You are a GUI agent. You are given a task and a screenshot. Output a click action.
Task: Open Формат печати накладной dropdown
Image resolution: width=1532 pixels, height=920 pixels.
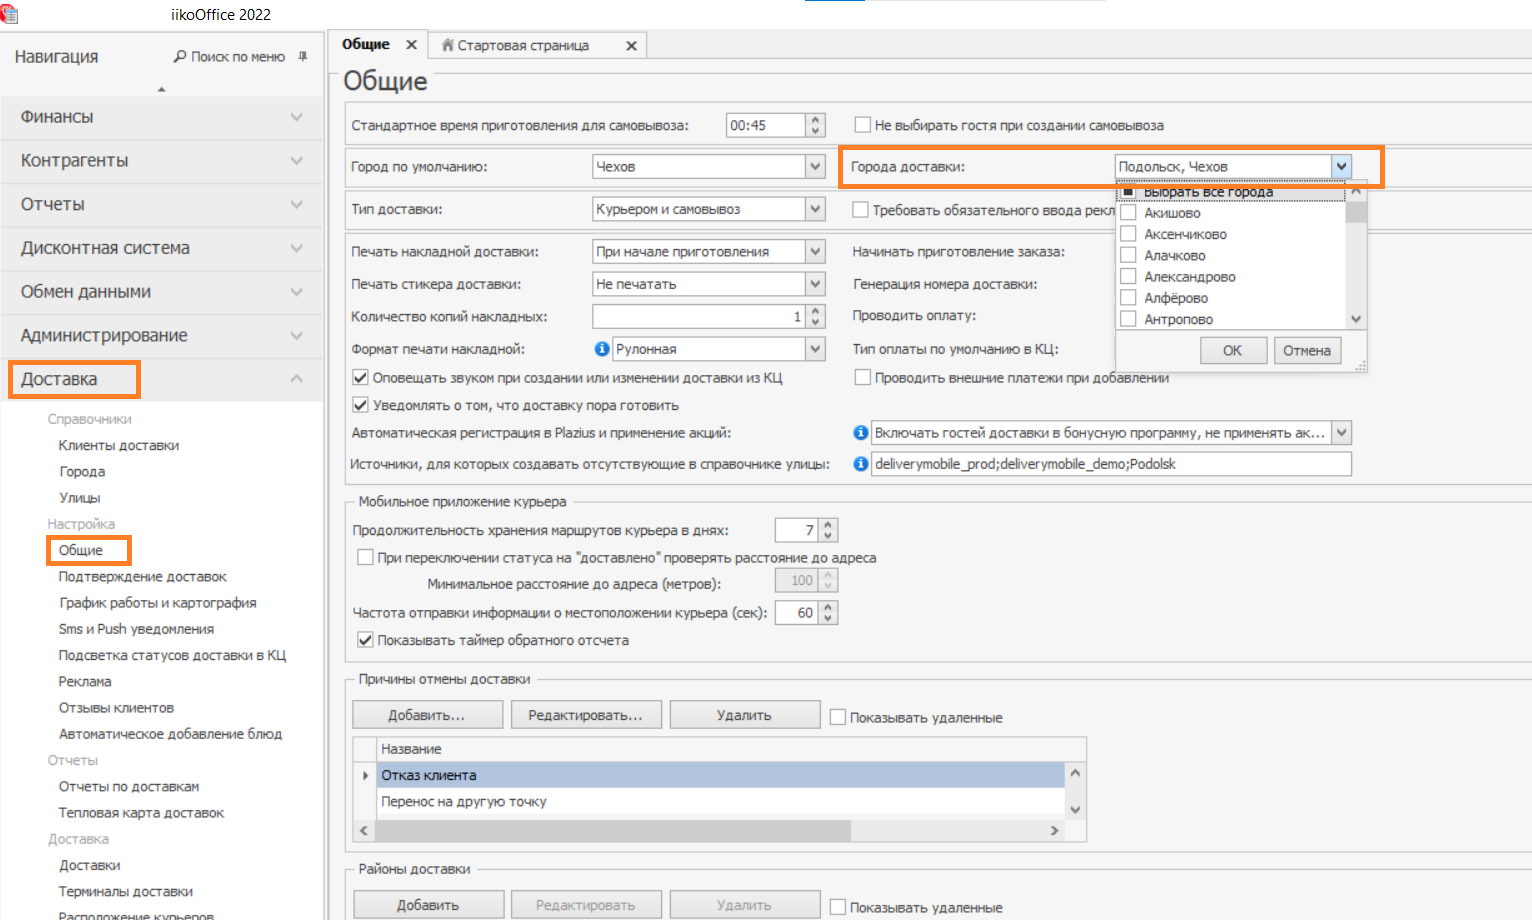[x=815, y=349]
